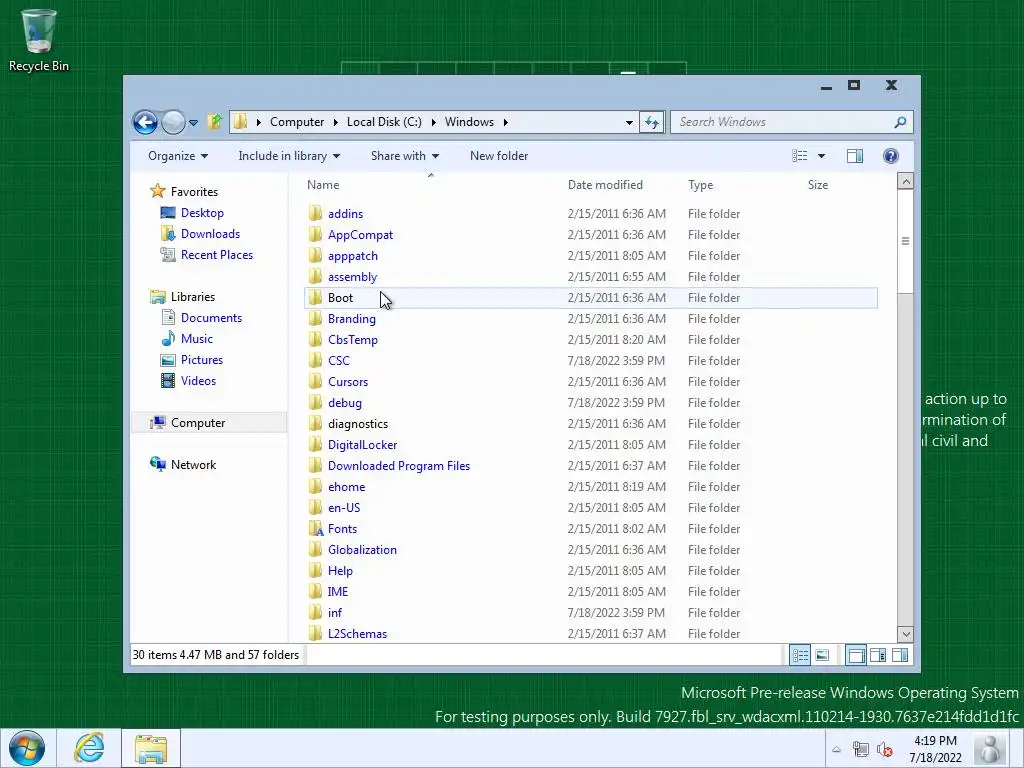Open Downloads under Favorites
The image size is (1024, 768).
point(210,234)
